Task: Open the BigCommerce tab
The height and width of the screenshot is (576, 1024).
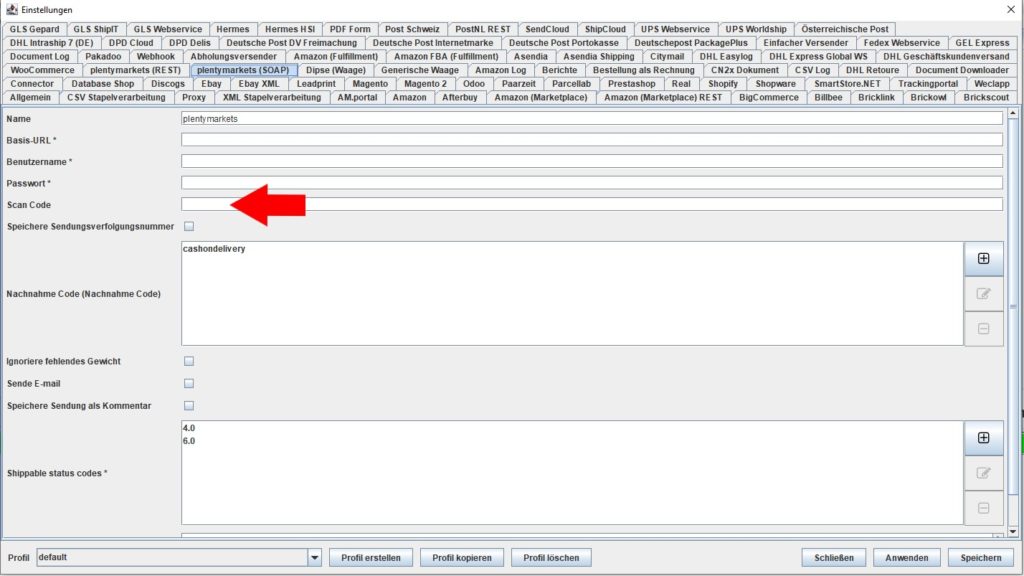Action: [769, 97]
